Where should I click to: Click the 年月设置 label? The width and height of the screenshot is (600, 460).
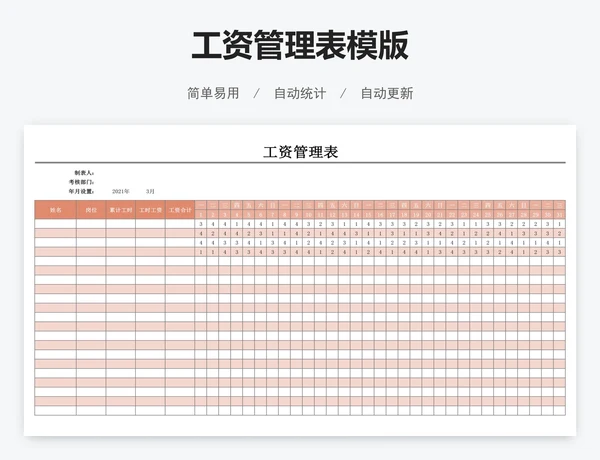(82, 191)
